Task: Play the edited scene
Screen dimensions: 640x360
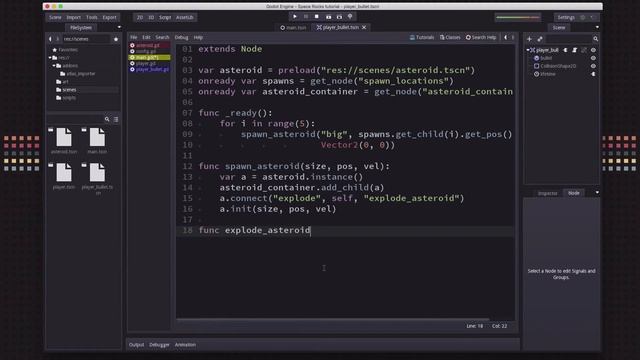Action: click(x=329, y=17)
